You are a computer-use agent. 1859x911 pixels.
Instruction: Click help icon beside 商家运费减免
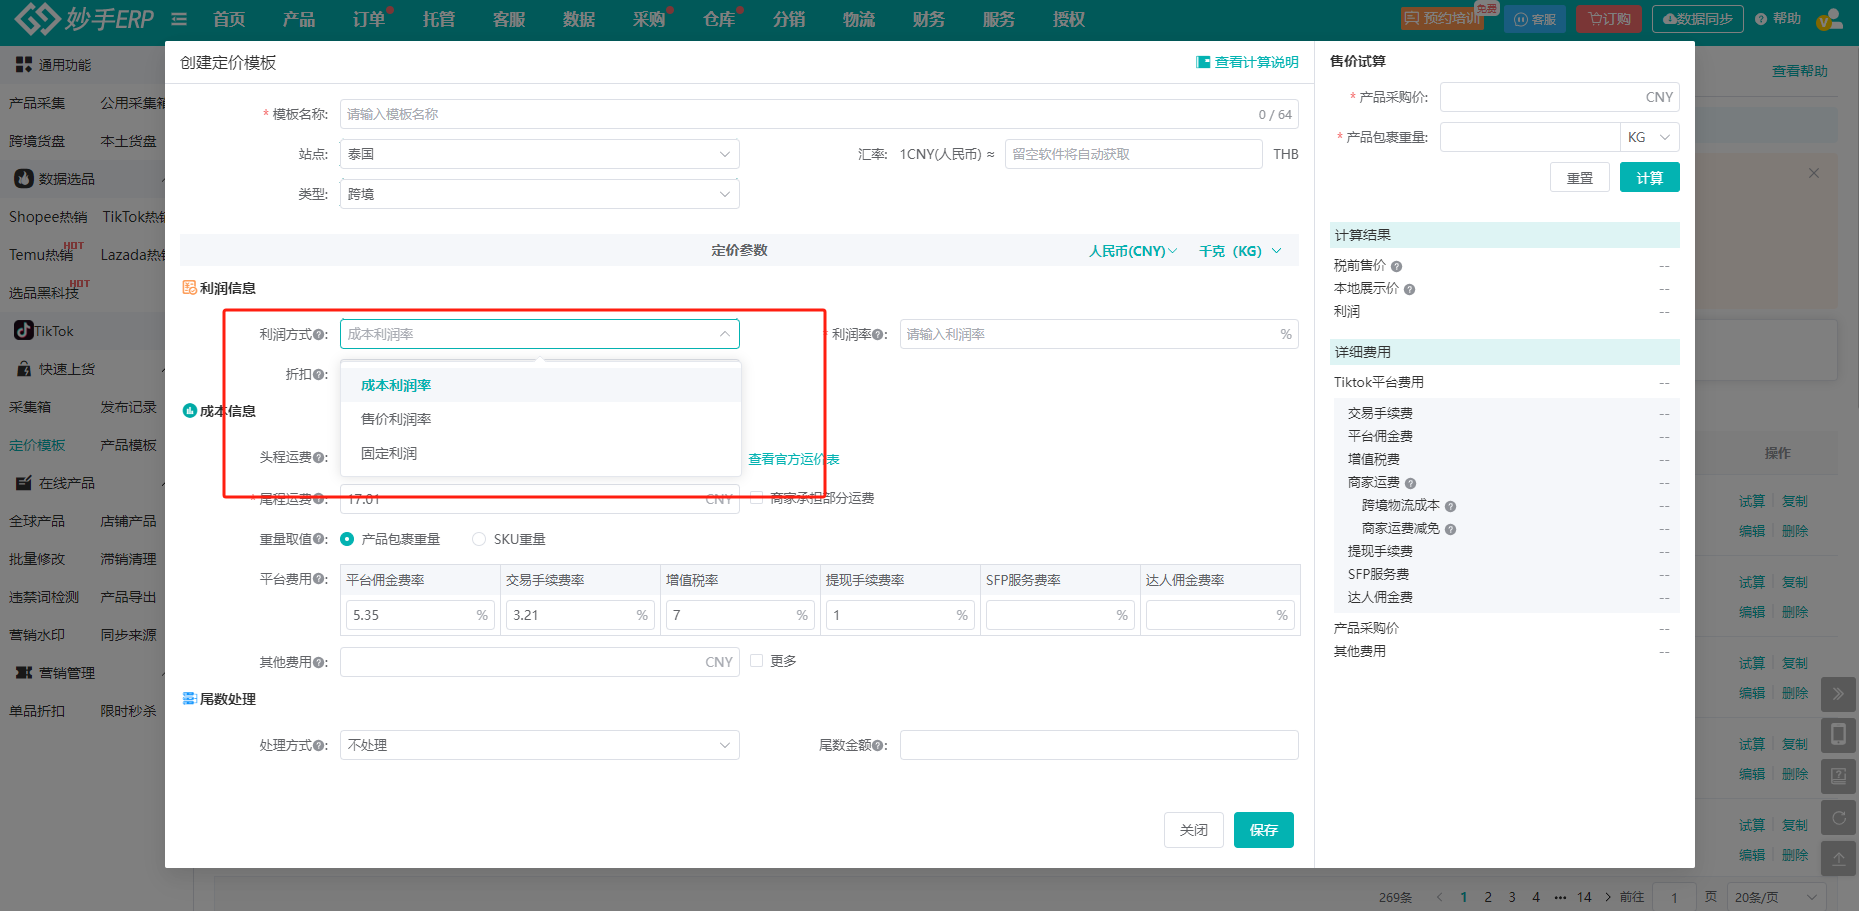pos(1450,529)
